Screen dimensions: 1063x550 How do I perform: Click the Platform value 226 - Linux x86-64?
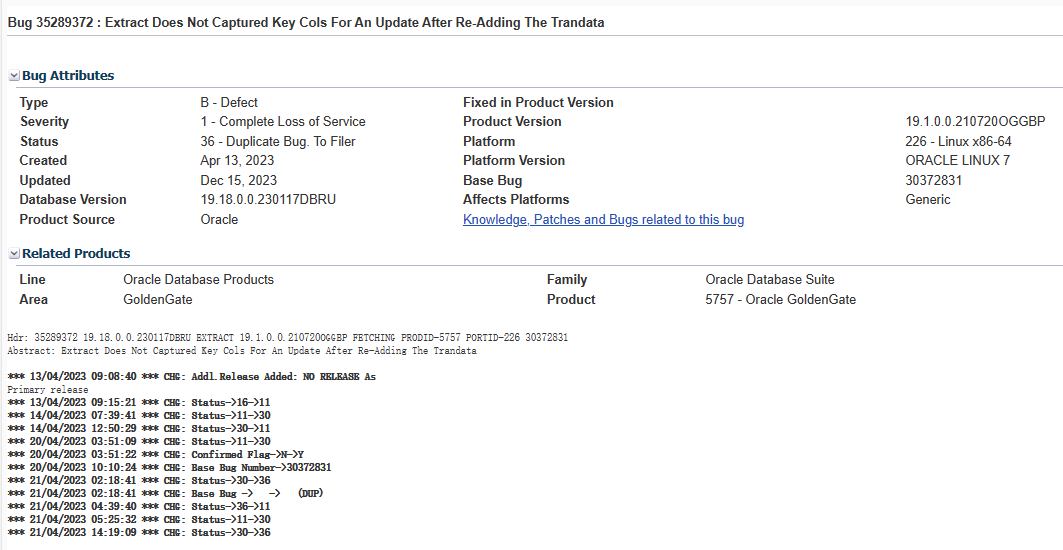coord(958,141)
